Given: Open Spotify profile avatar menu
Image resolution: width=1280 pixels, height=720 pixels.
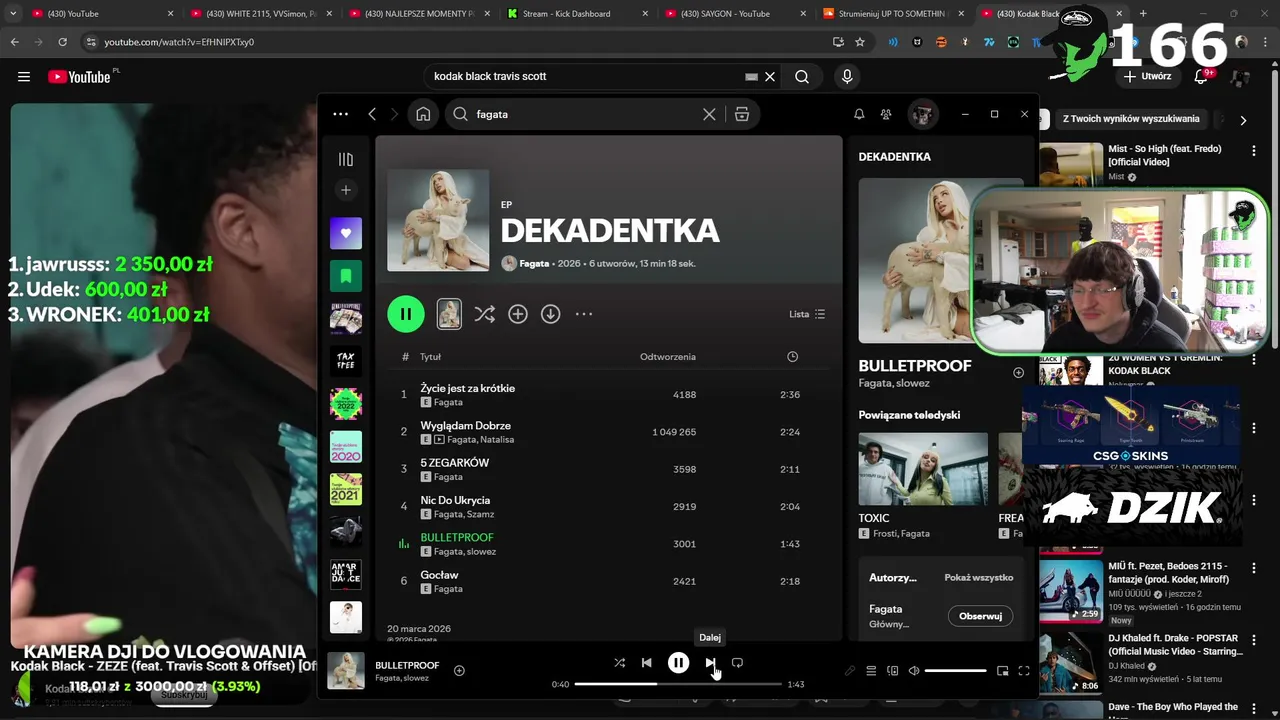Looking at the screenshot, I should coord(922,114).
